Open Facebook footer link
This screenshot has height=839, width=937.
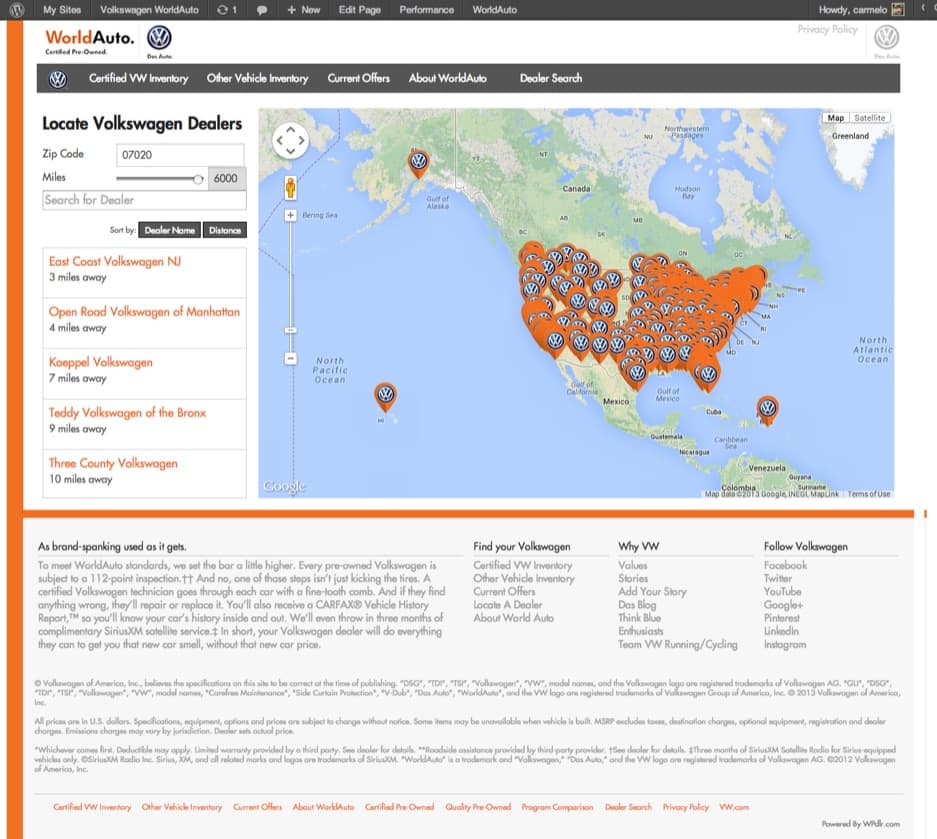pos(785,565)
